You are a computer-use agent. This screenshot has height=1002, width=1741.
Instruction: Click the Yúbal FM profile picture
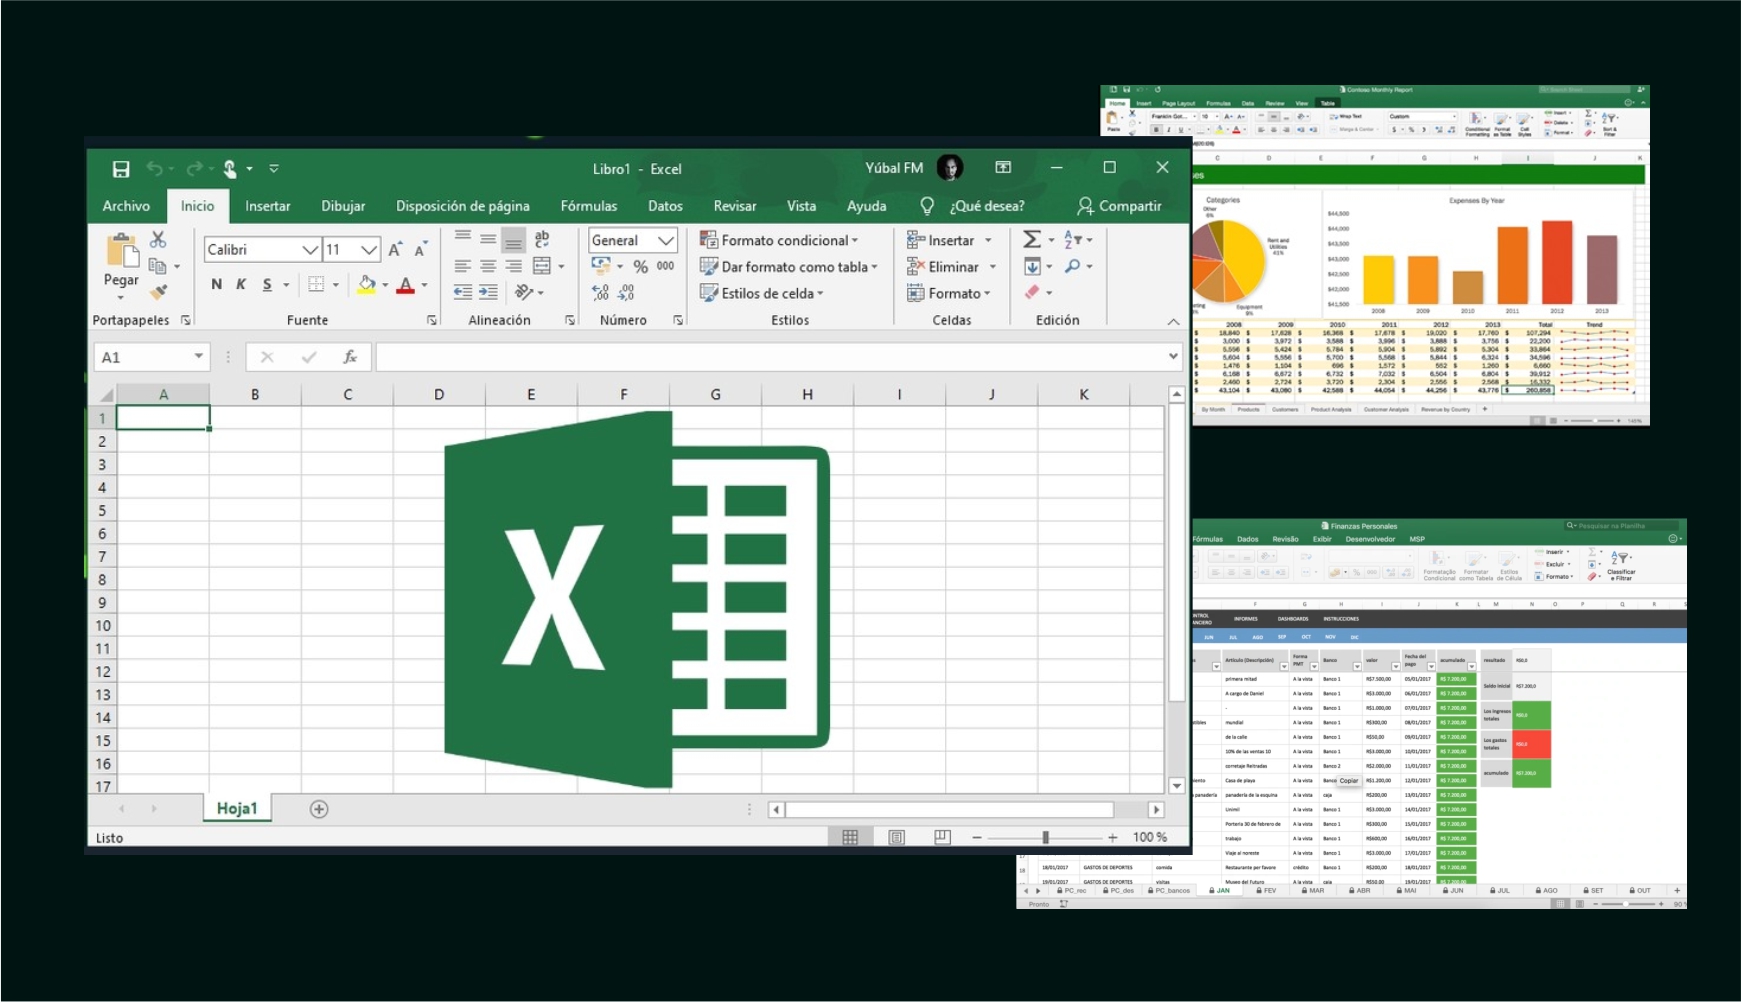[x=950, y=168]
